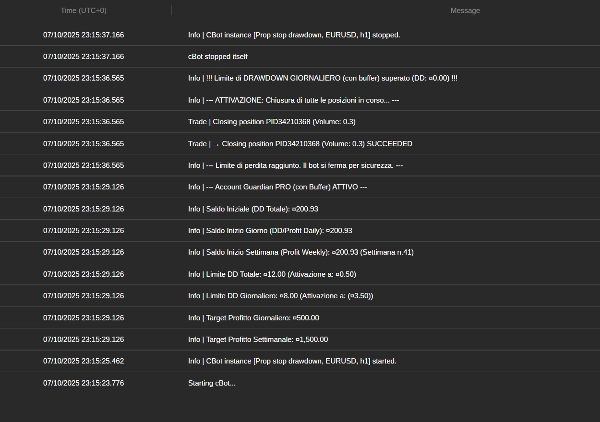Click the 'Limite di perdita raggiunto' message
This screenshot has height=422, width=600.
pyautogui.click(x=295, y=165)
